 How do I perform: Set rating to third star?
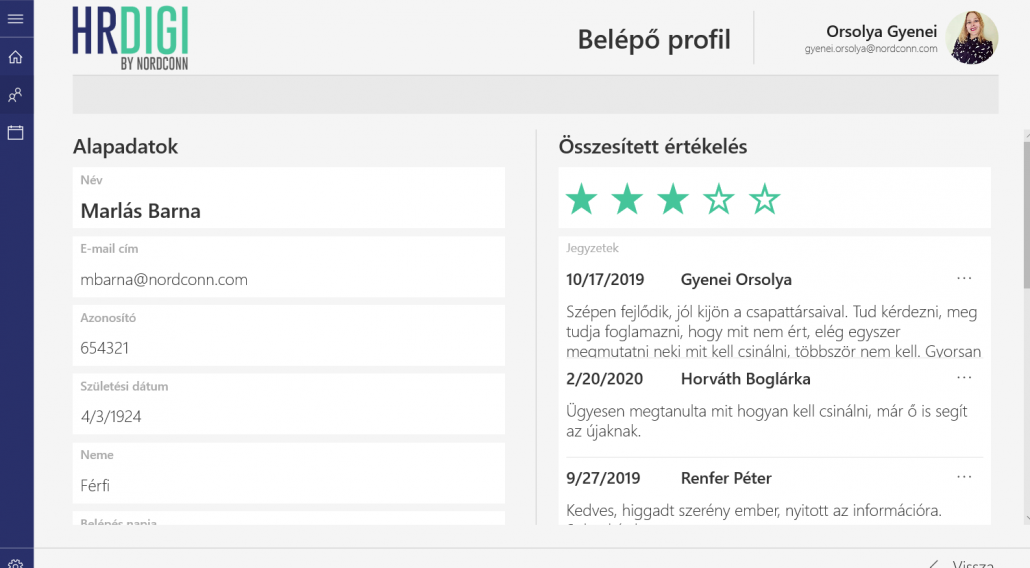tap(673, 199)
